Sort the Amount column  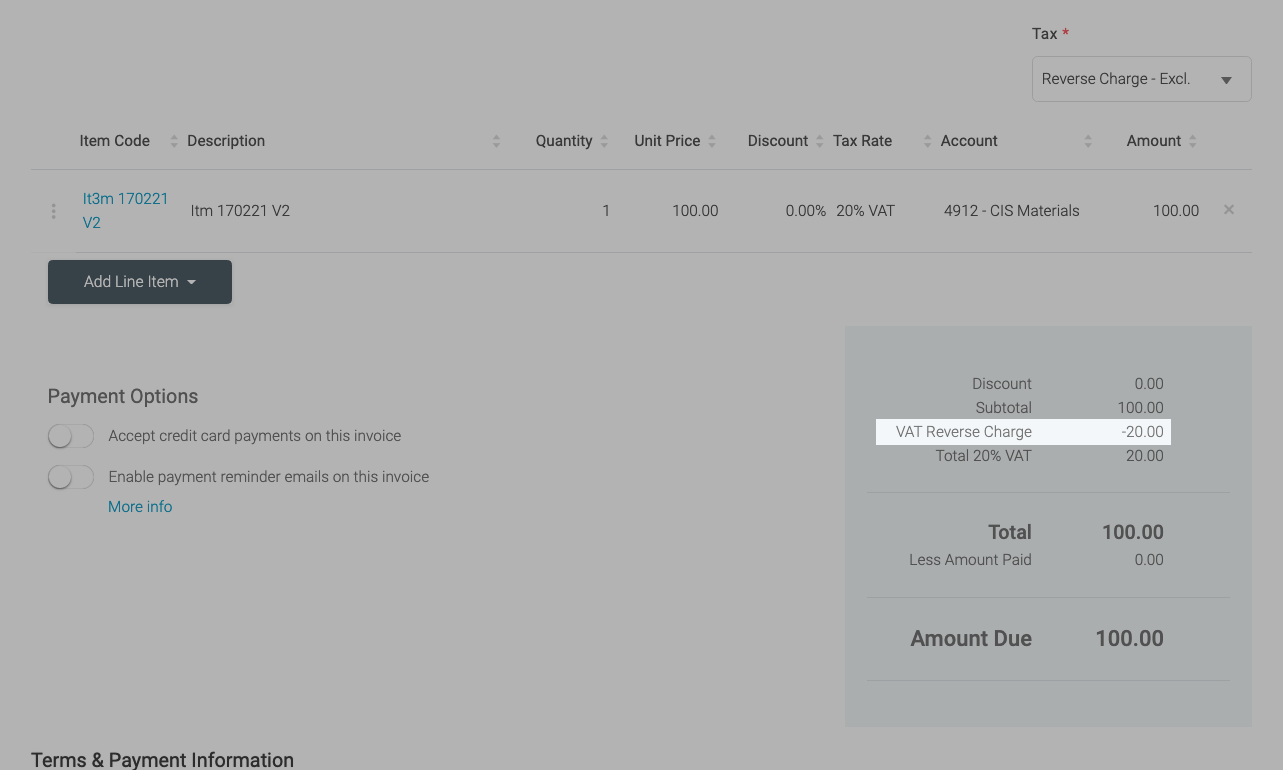pos(1192,141)
